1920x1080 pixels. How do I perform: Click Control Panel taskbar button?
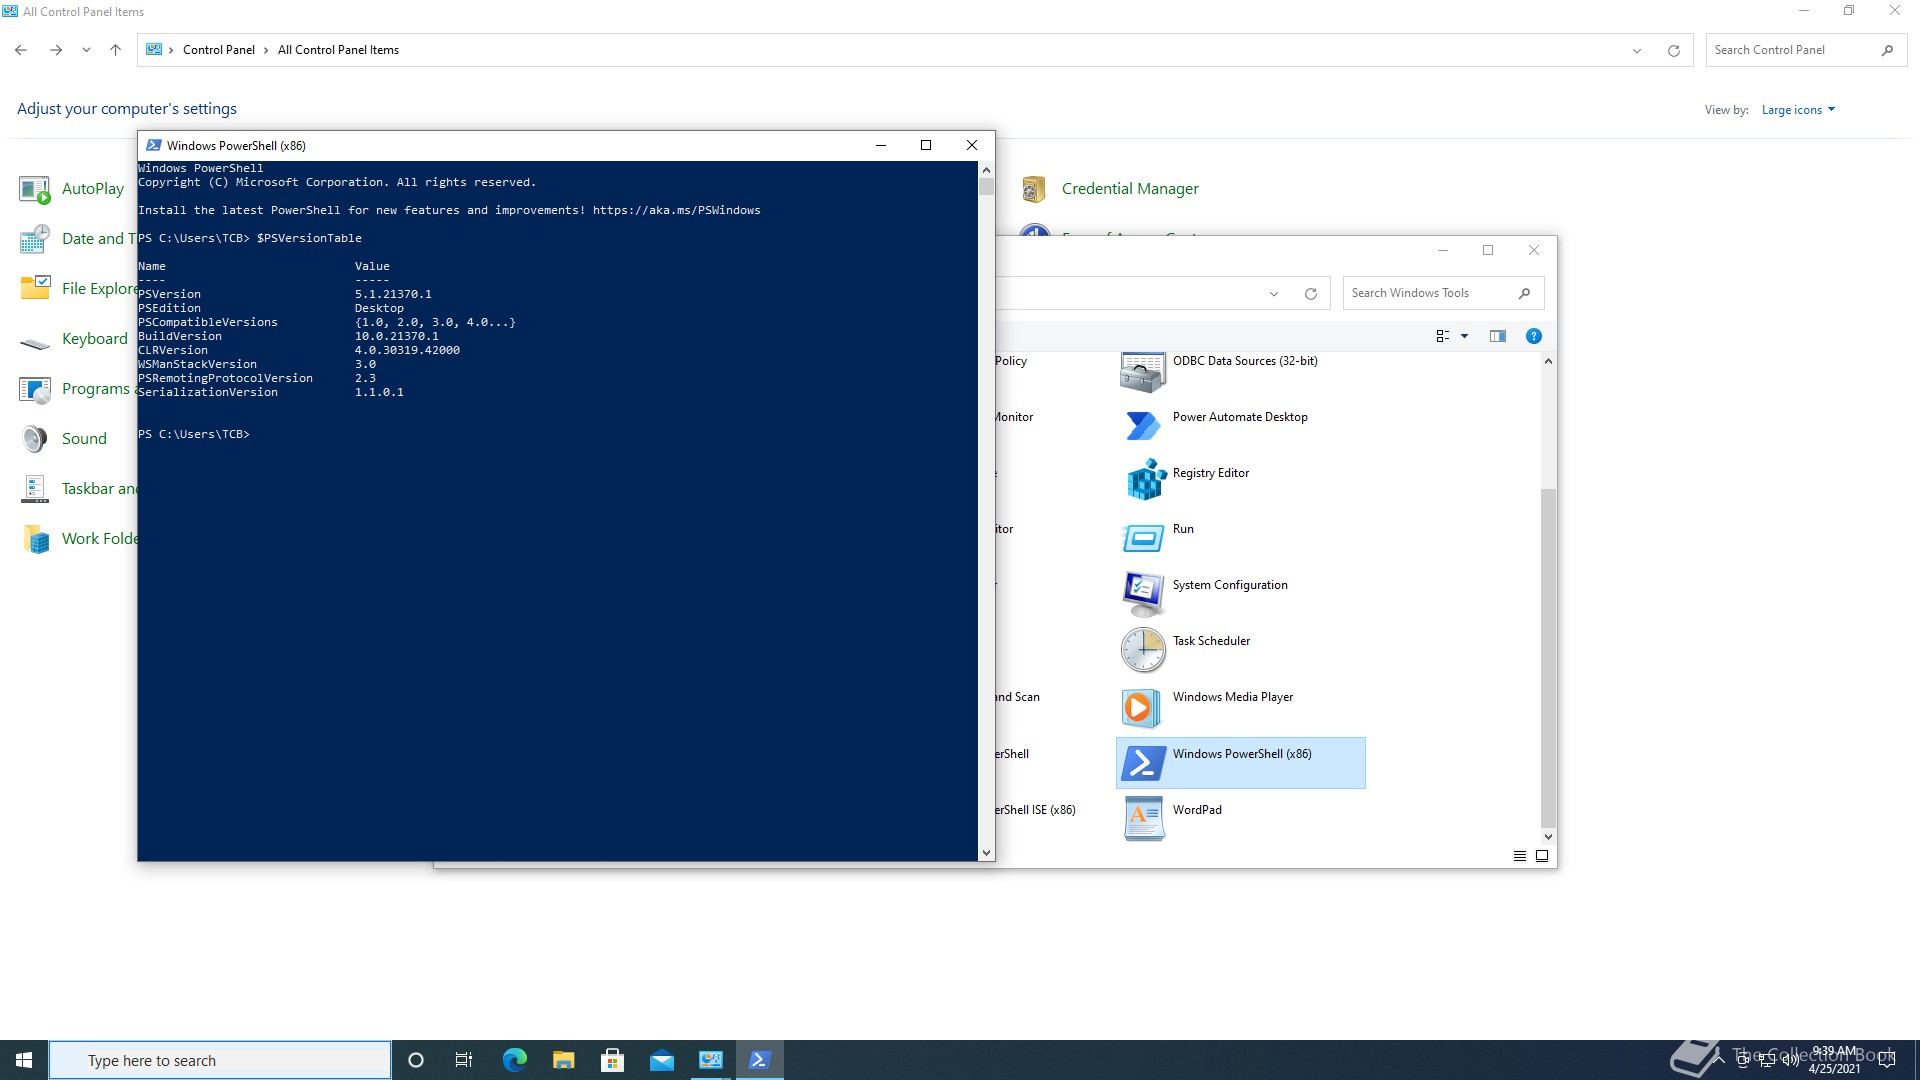[710, 1060]
